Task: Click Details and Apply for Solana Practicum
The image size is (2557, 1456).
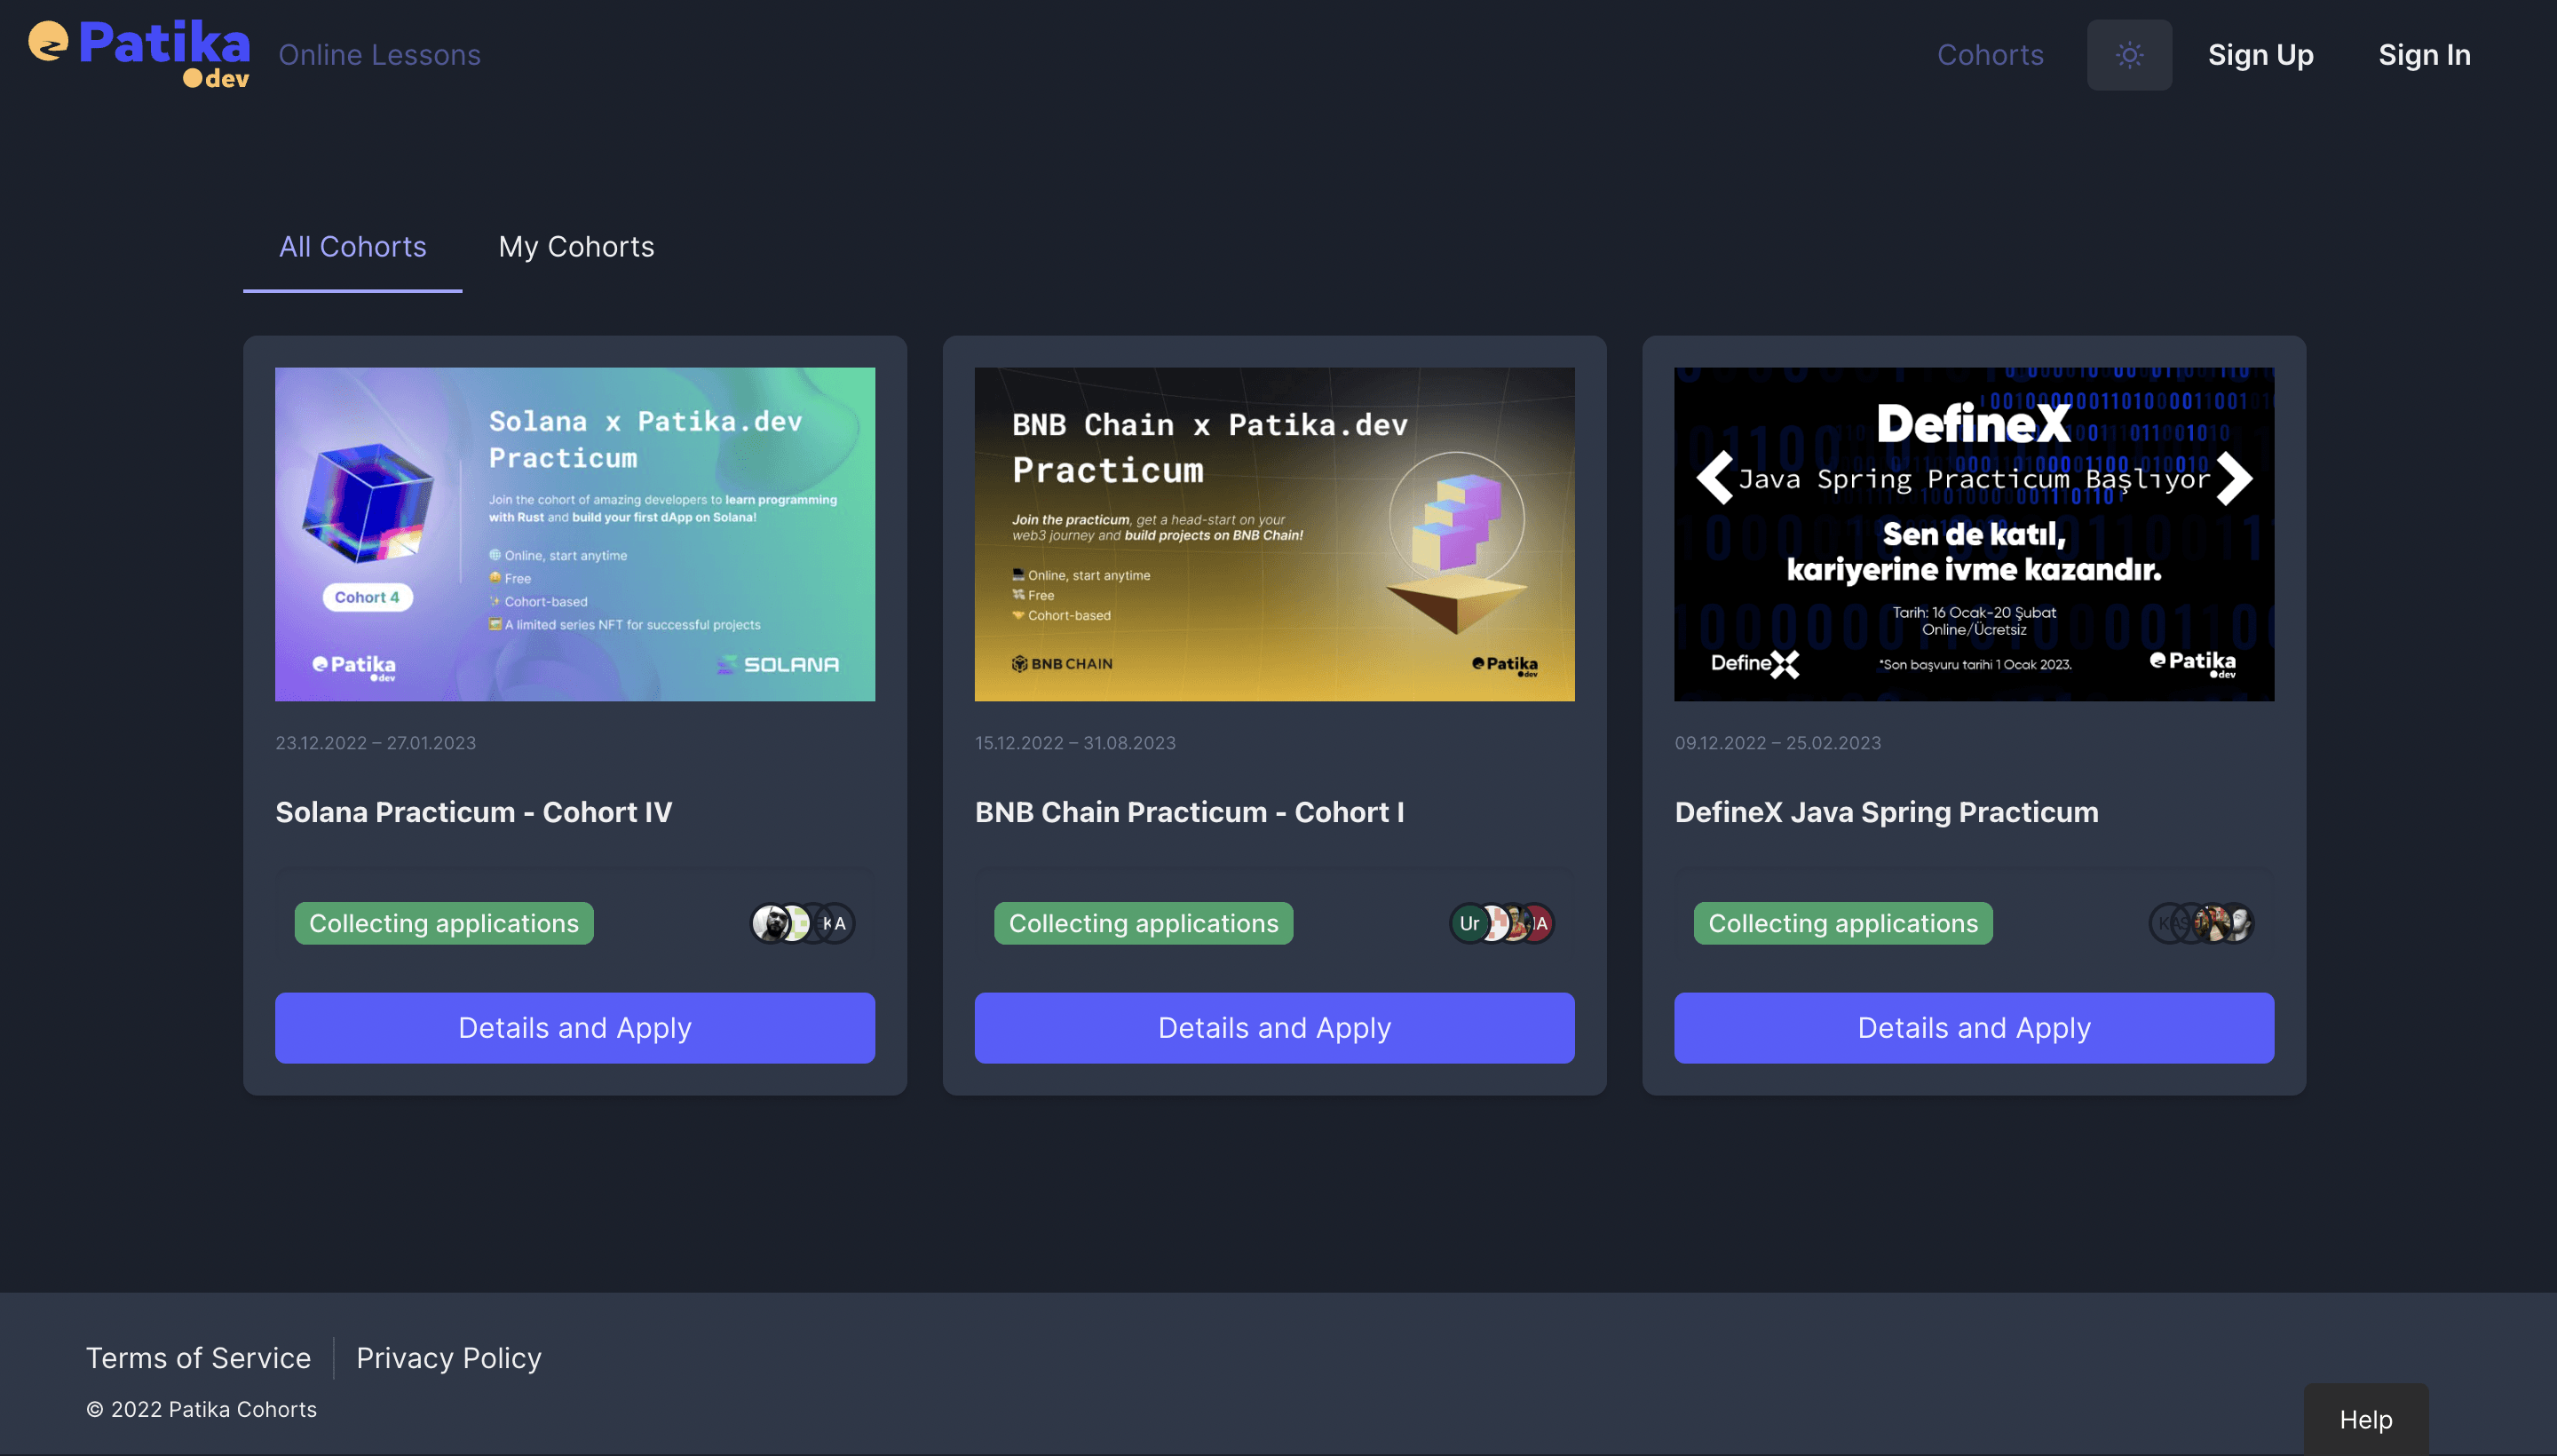Action: tap(574, 1027)
